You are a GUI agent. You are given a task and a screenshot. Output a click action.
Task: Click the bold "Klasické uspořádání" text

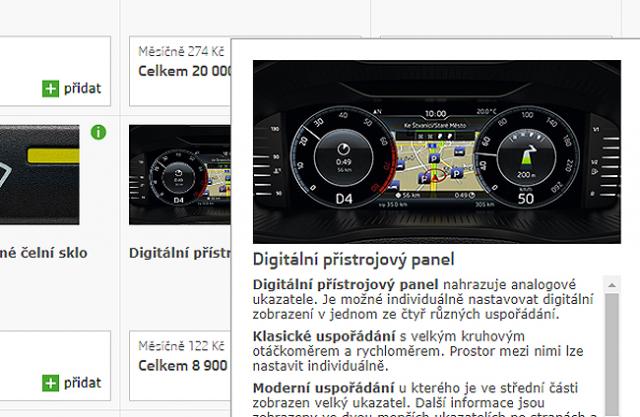point(324,336)
